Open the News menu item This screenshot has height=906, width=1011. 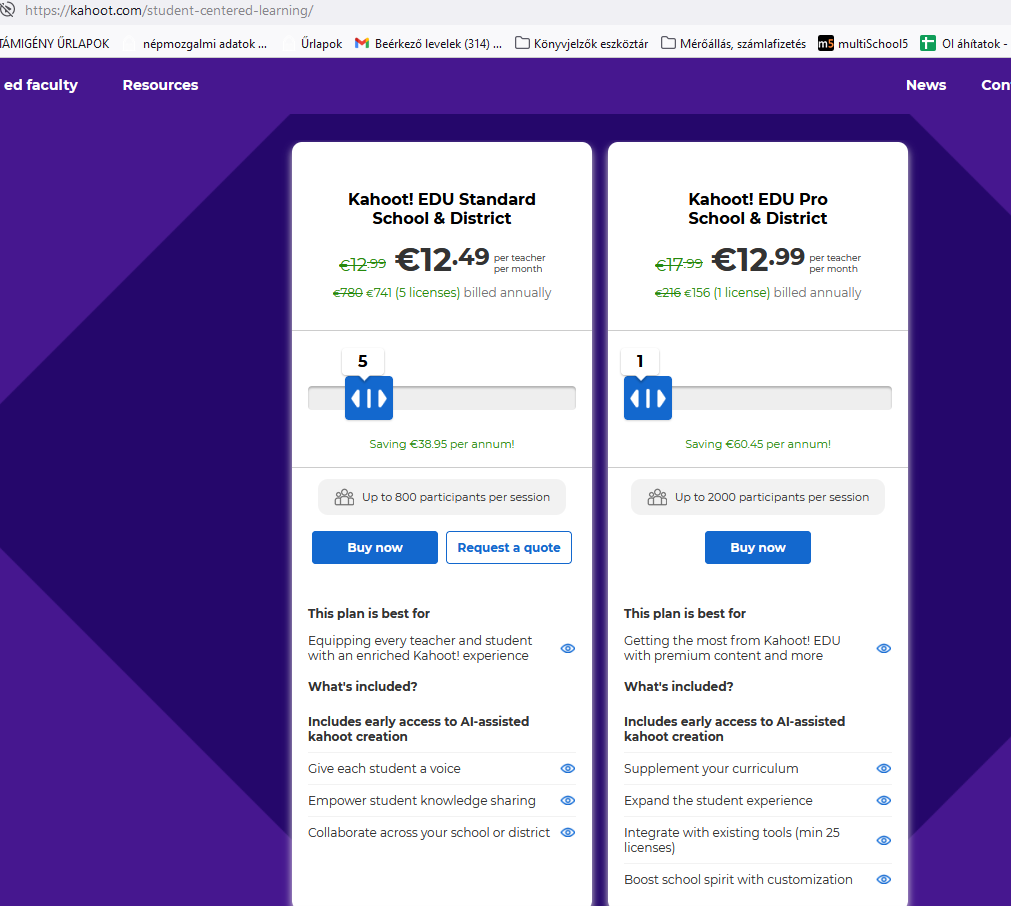point(926,85)
